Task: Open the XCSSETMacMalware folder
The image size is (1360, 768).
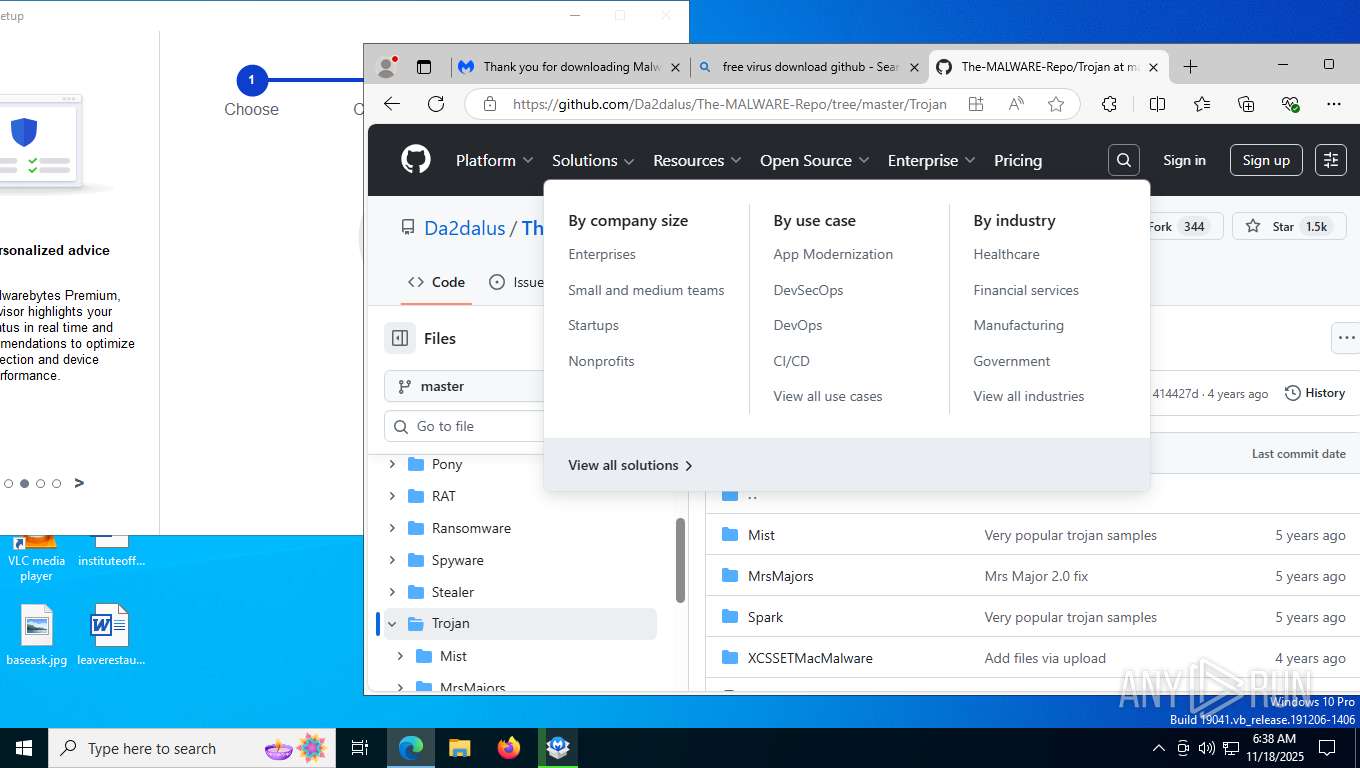Action: 810,658
